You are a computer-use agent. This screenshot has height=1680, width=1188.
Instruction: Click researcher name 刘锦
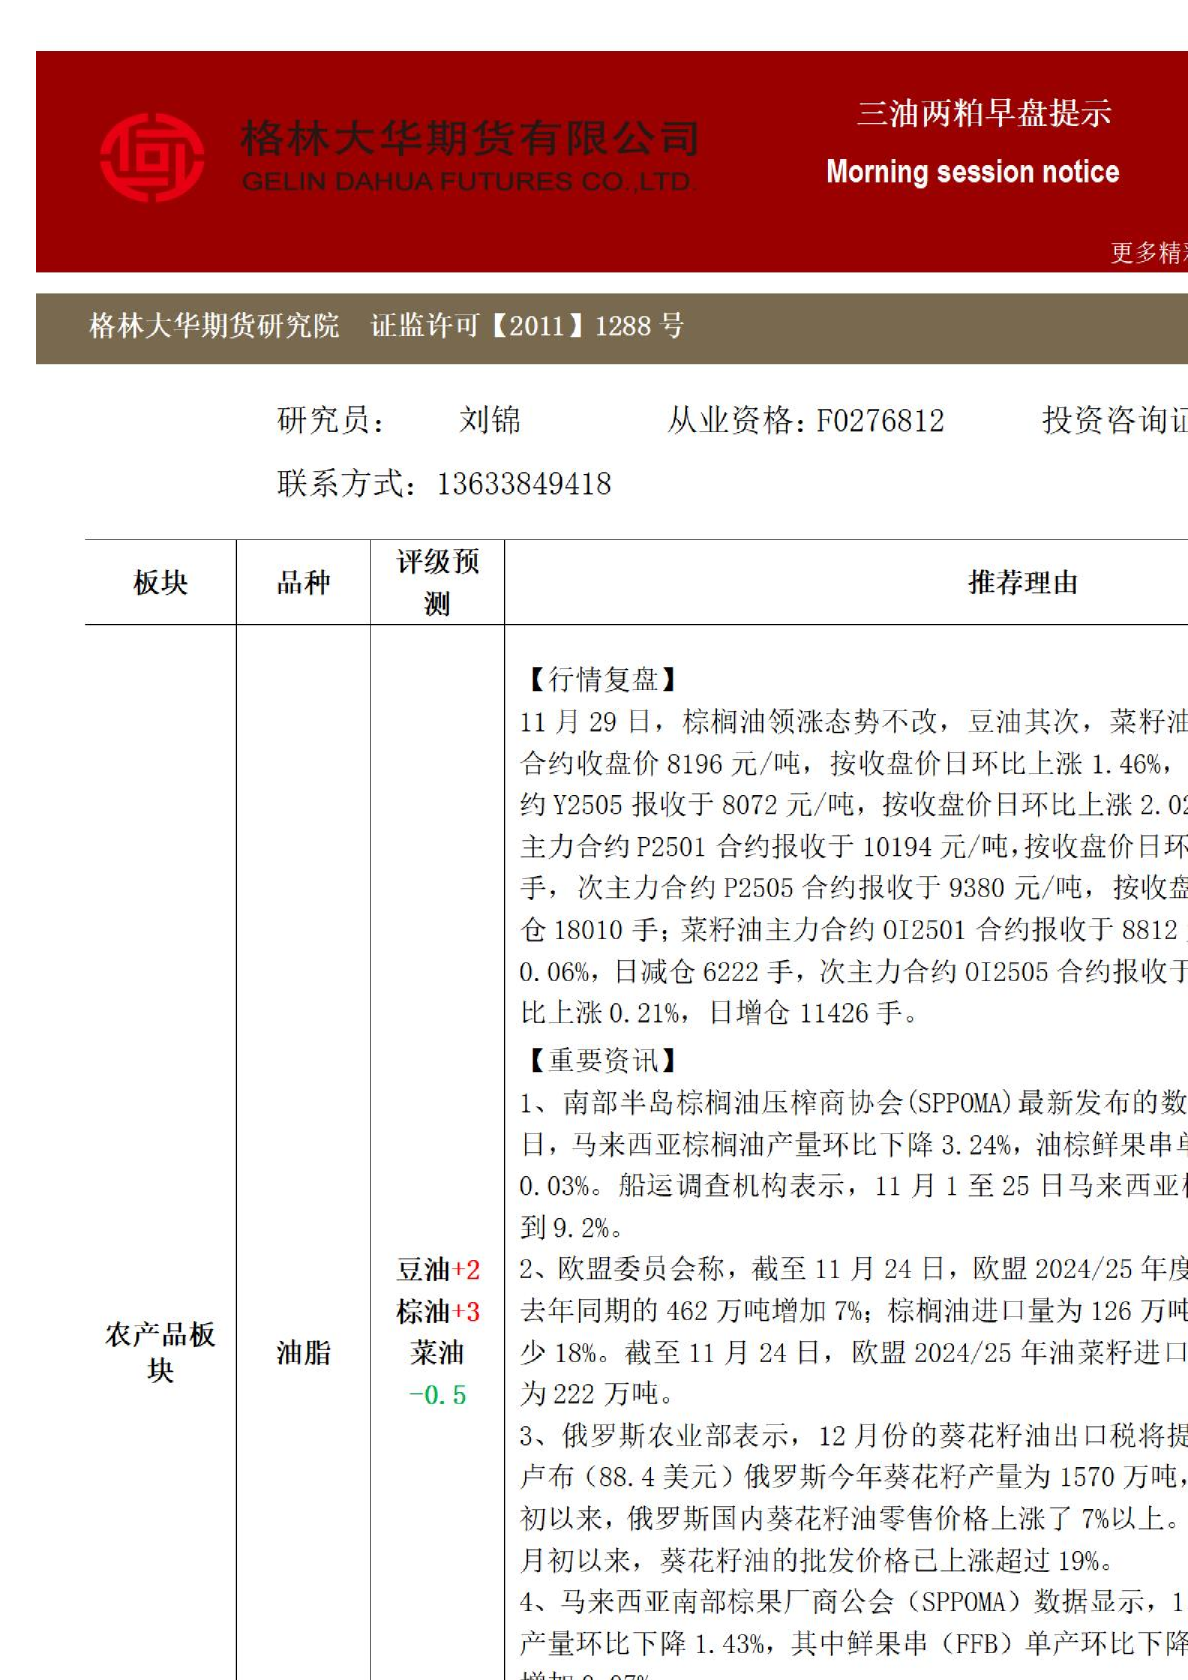coord(490,420)
